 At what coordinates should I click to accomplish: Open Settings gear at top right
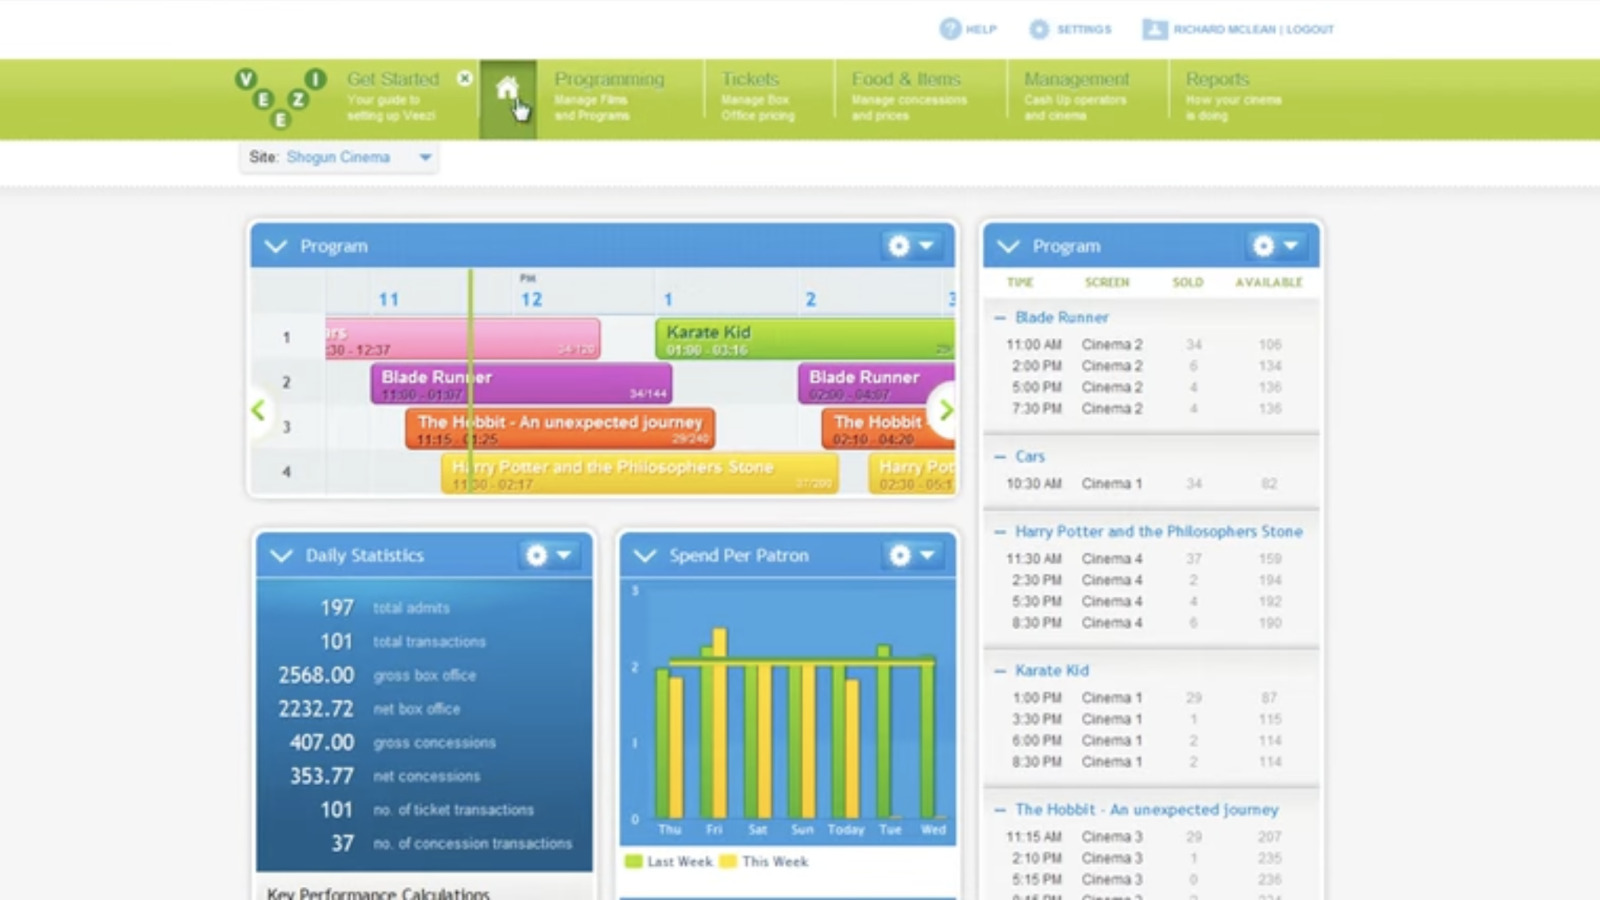point(1039,29)
